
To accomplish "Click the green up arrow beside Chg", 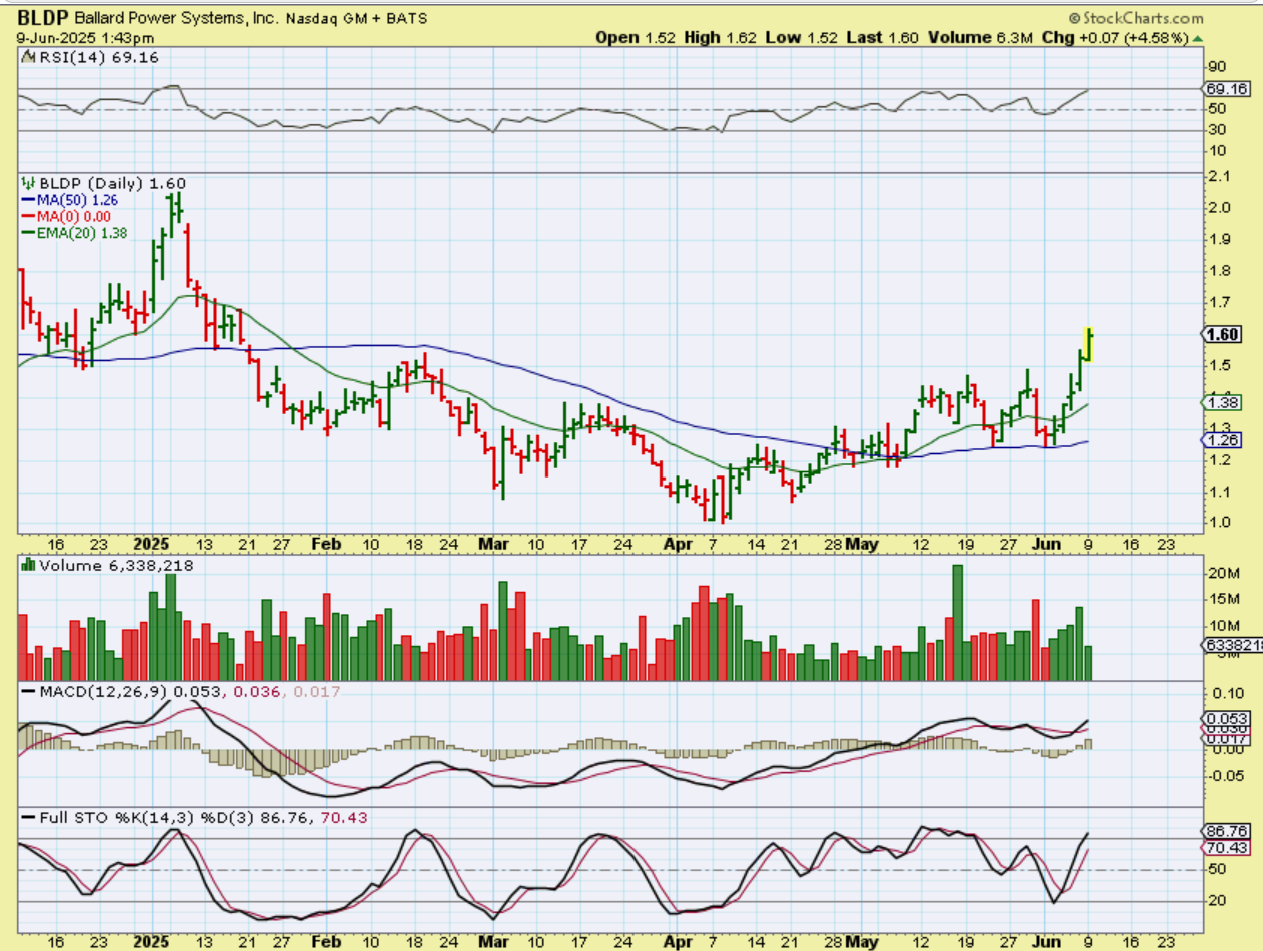I will point(1197,38).
